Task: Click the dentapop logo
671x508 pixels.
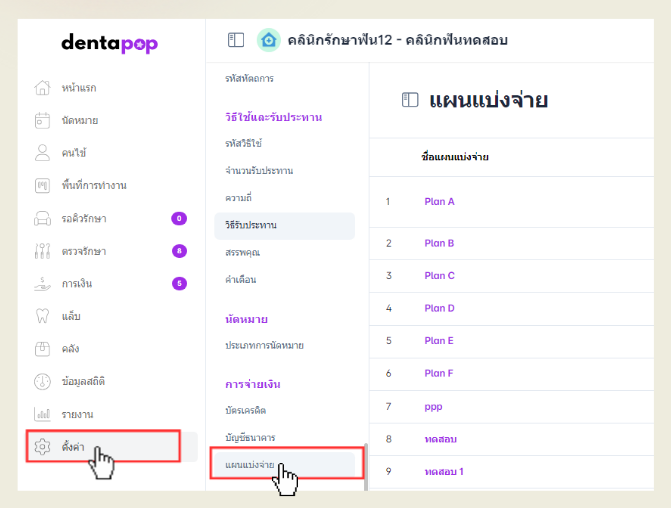Action: point(109,43)
